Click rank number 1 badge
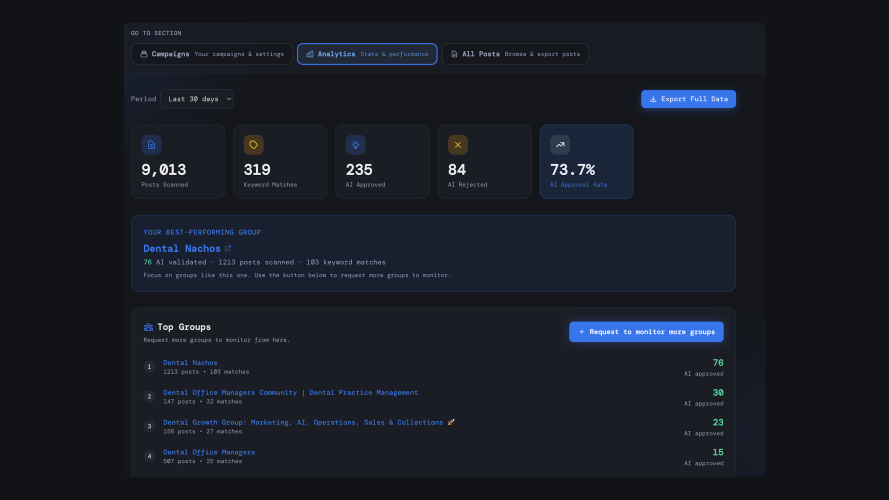The height and width of the screenshot is (500, 889). click(x=149, y=367)
